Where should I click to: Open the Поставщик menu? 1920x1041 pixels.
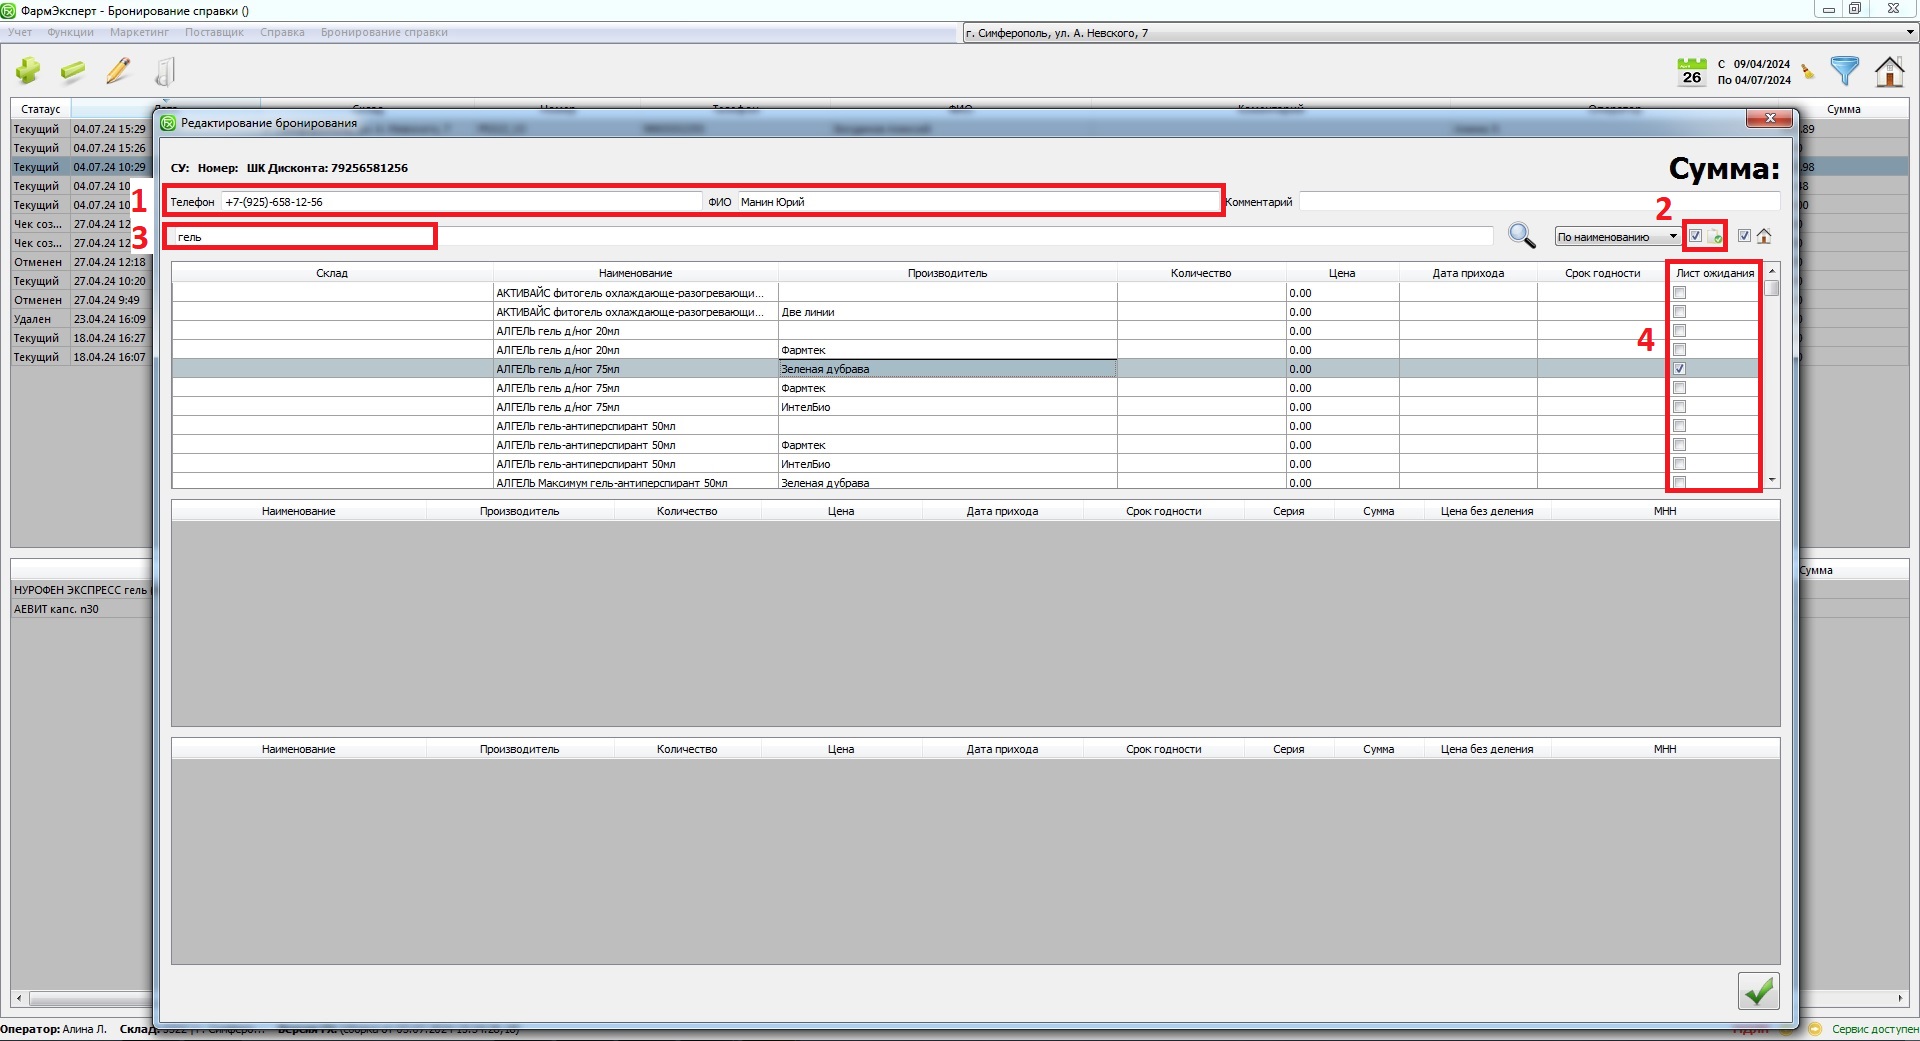click(214, 32)
